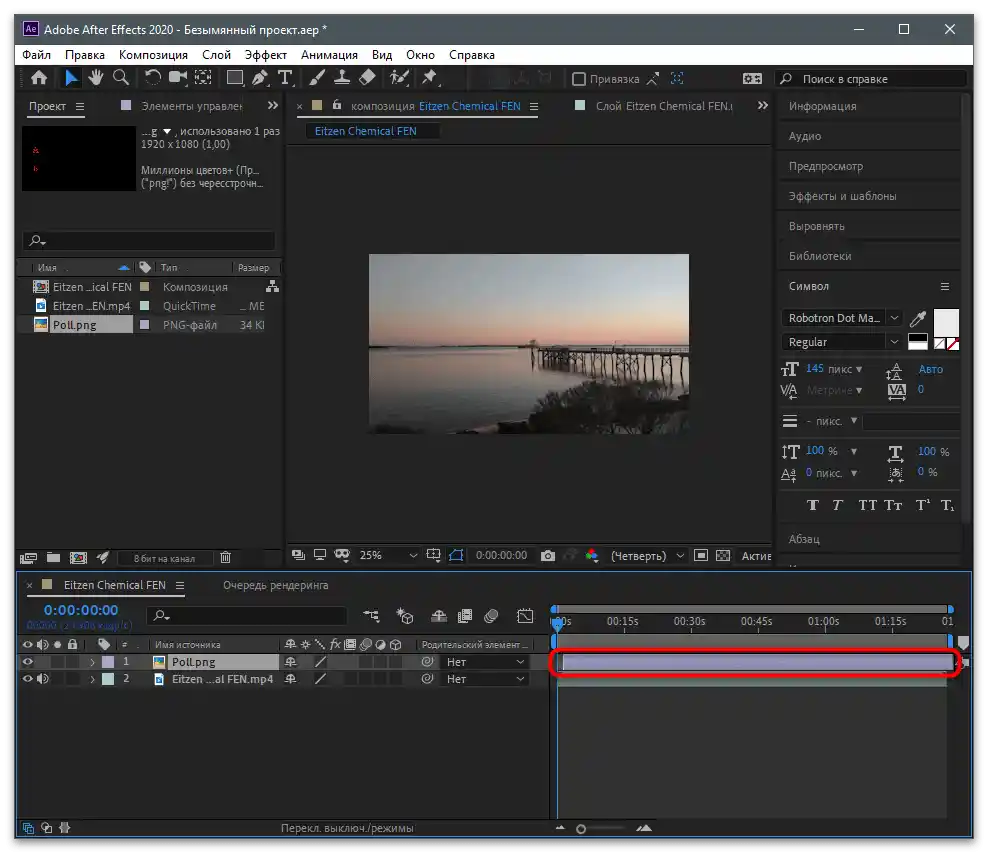Screen dimensions: 988x853
Task: Expand Poll.png layer properties
Action: coord(93,662)
